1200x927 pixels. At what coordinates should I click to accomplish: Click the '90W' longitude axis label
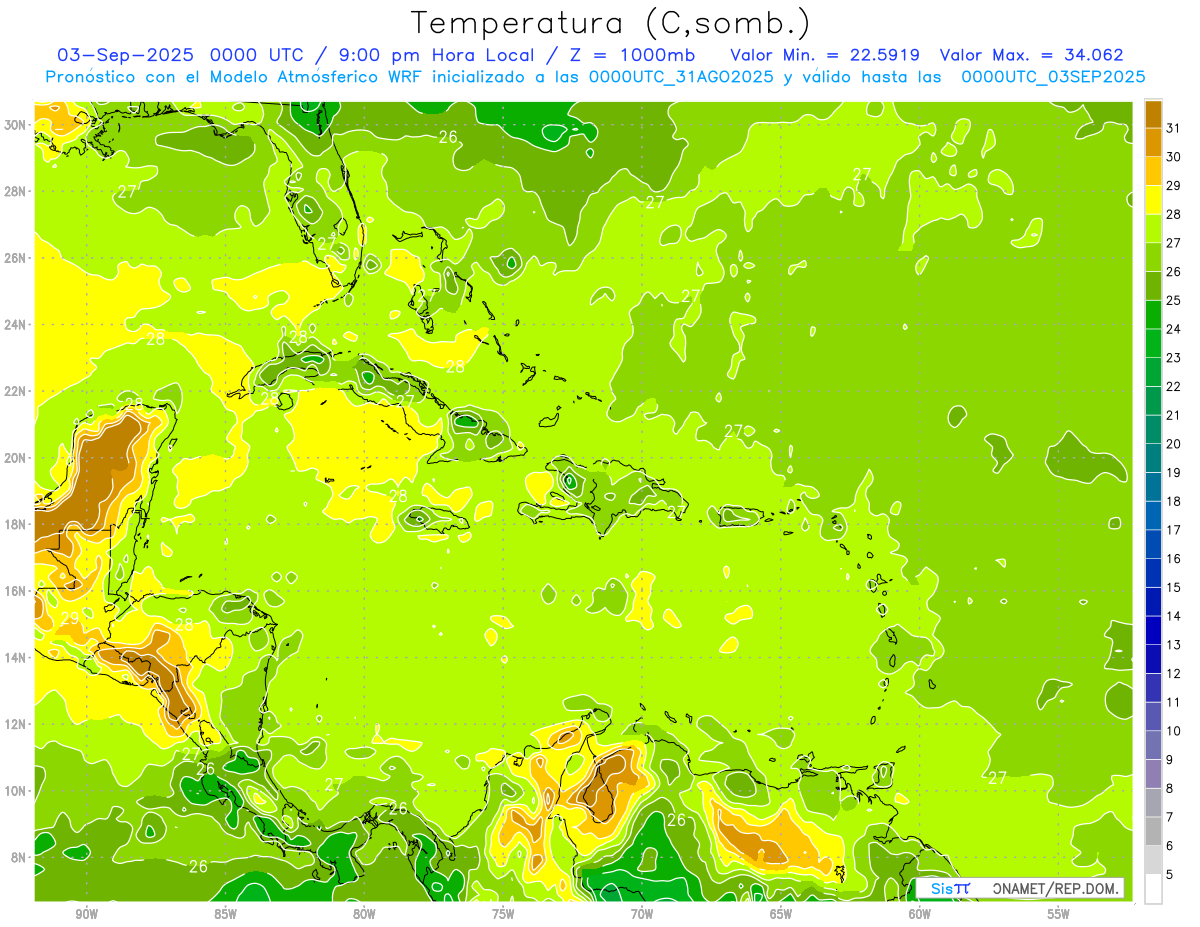[x=86, y=914]
